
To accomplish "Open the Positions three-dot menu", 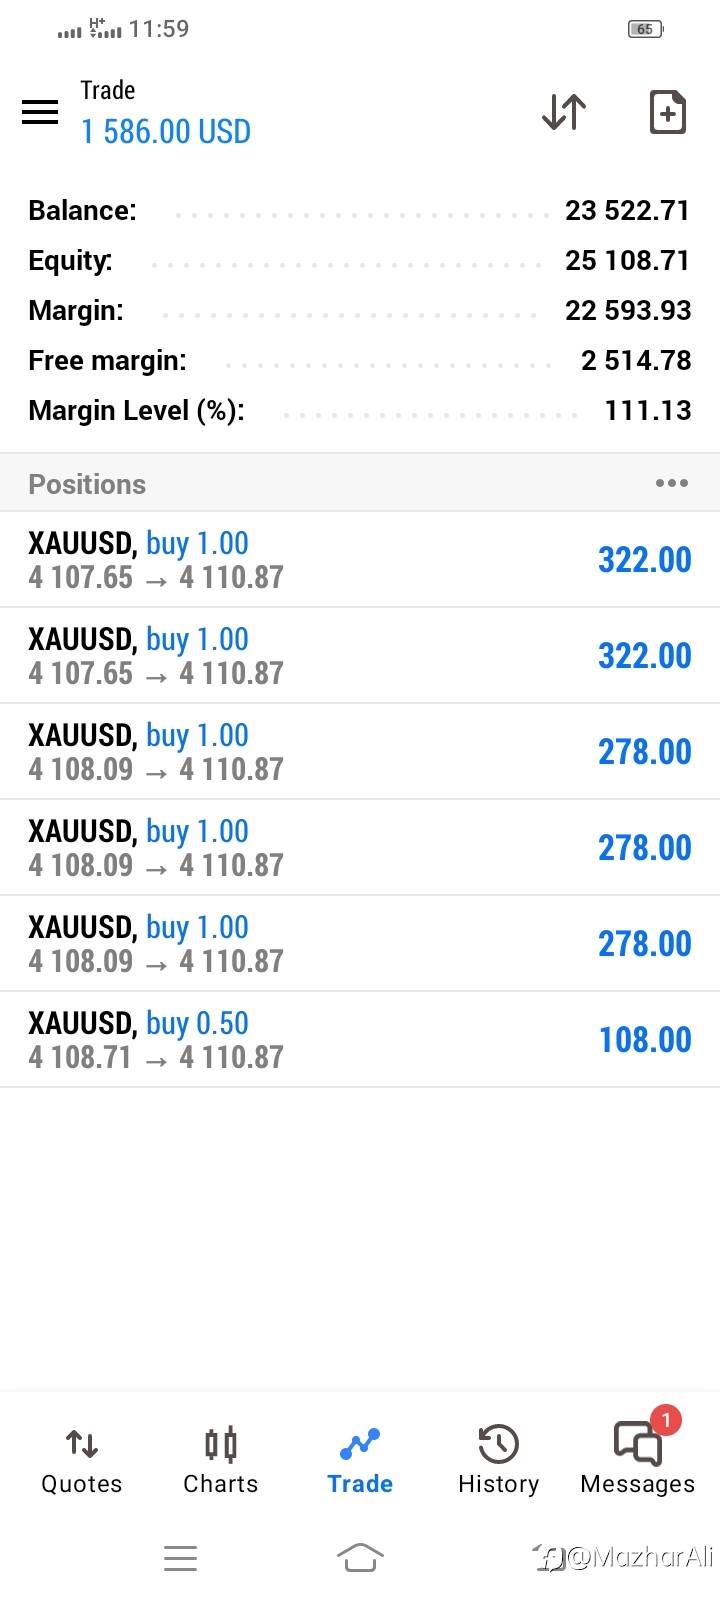I will pyautogui.click(x=671, y=484).
